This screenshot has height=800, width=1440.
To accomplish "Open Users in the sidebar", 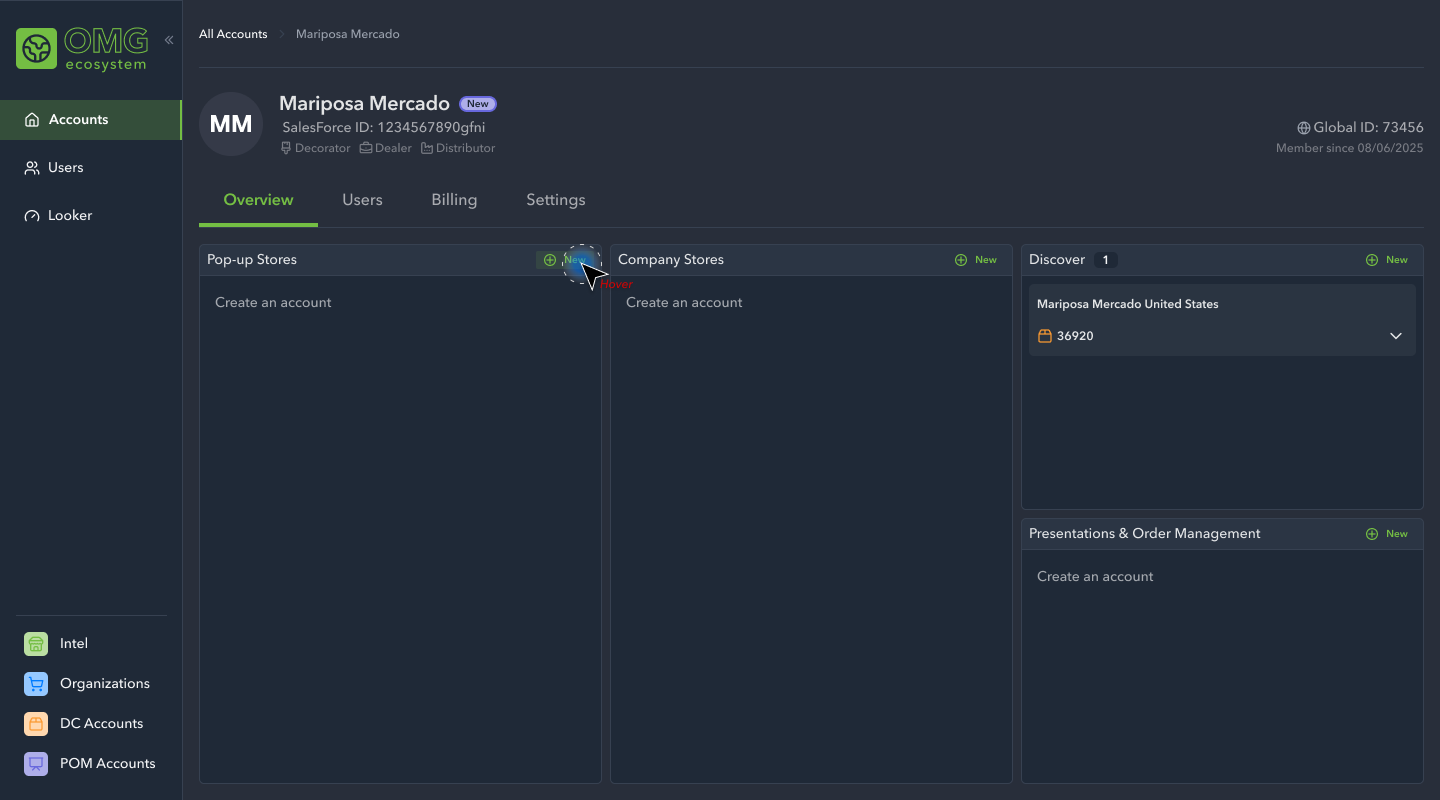I will click(x=90, y=168).
